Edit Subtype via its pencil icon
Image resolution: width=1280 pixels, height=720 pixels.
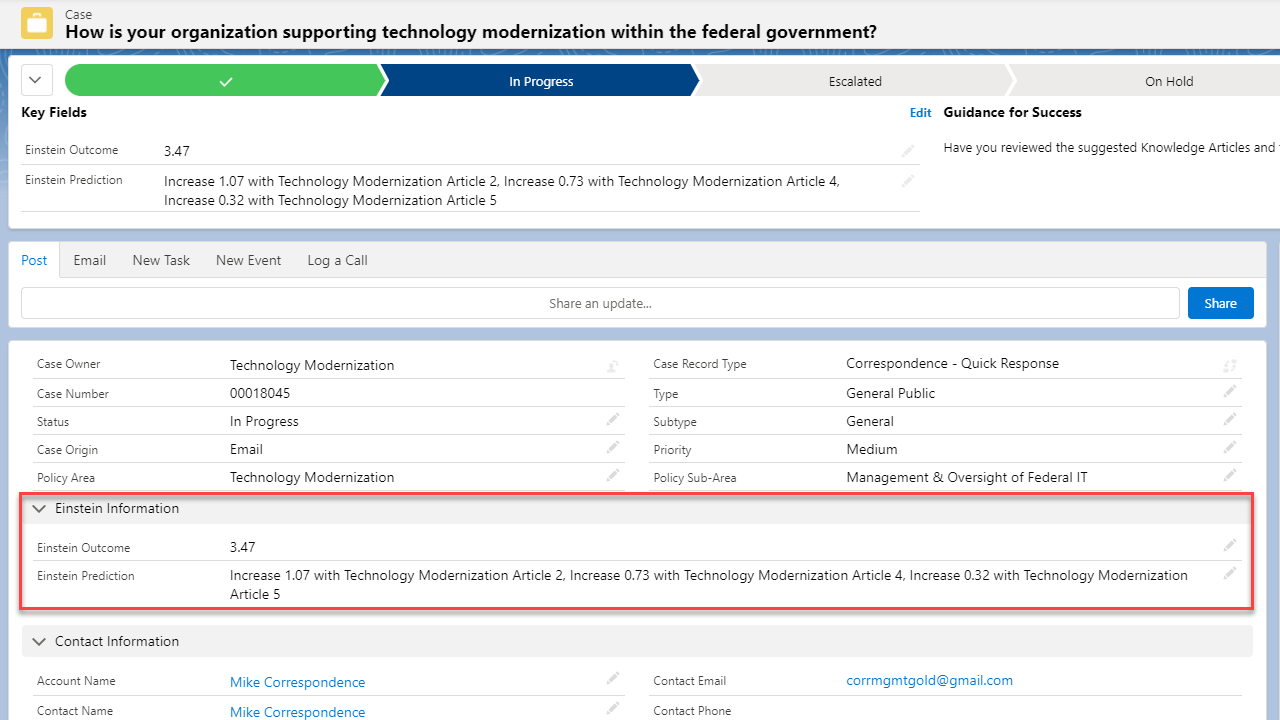[x=1230, y=419]
